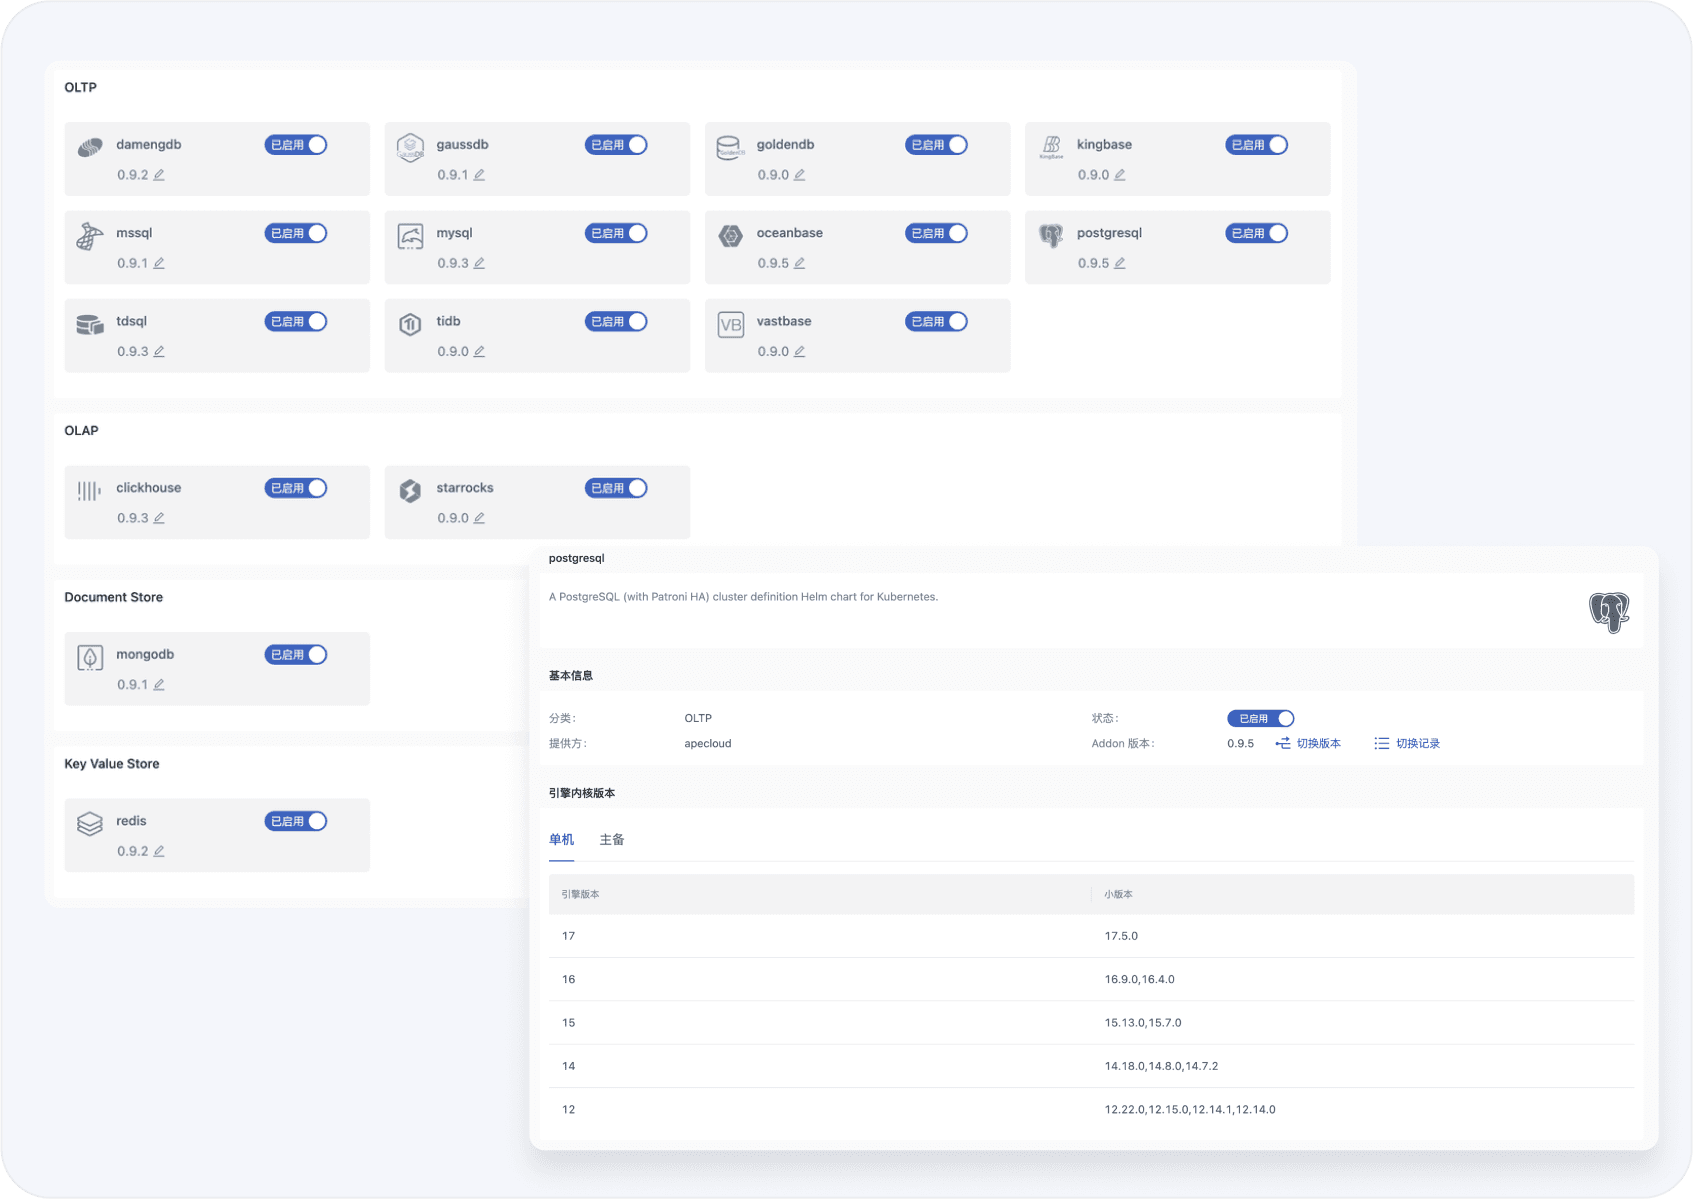Click the clickhouse bars icon
The image size is (1693, 1202).
point(90,491)
